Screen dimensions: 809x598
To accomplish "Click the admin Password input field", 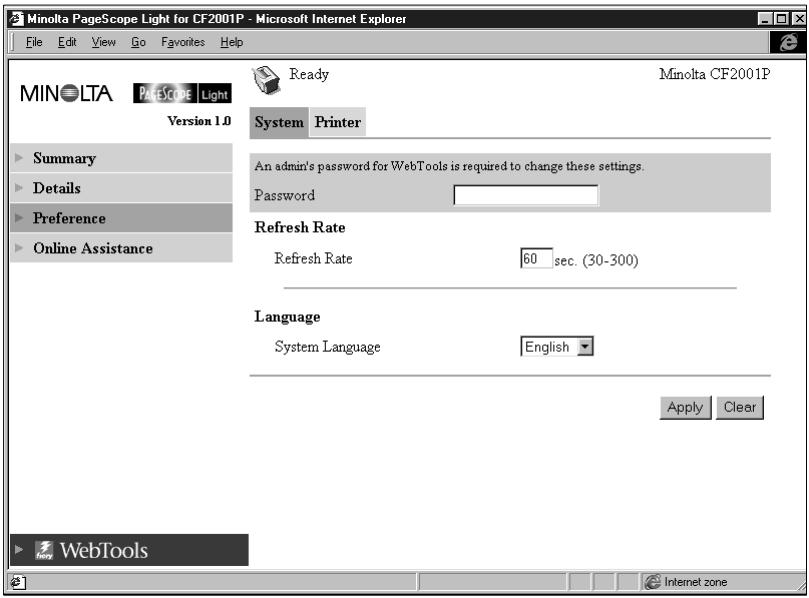I will coord(526,195).
